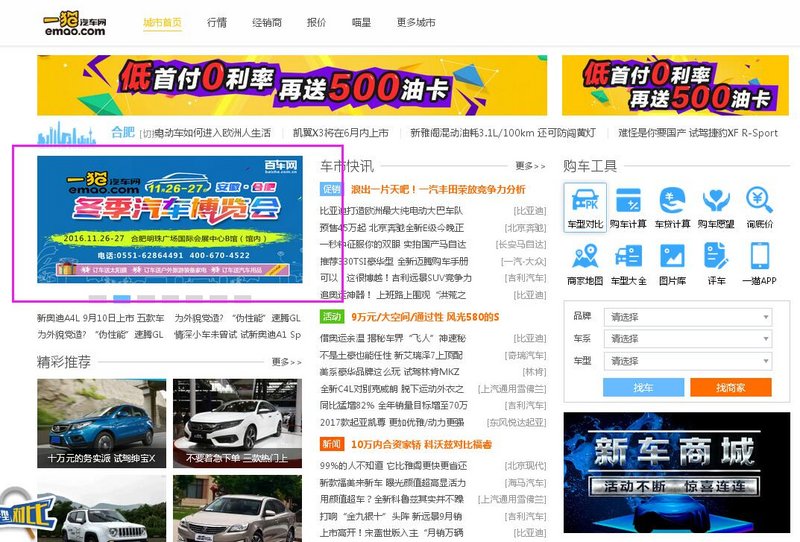Open article 比亚迪打造欧洲最大纯电动大巴车队

tap(391, 211)
